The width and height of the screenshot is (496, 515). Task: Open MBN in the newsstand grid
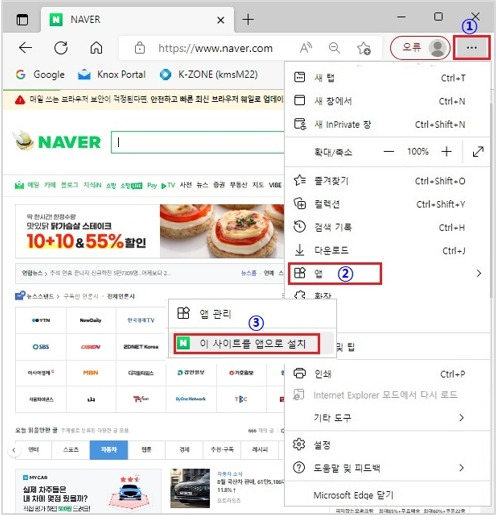tap(91, 373)
